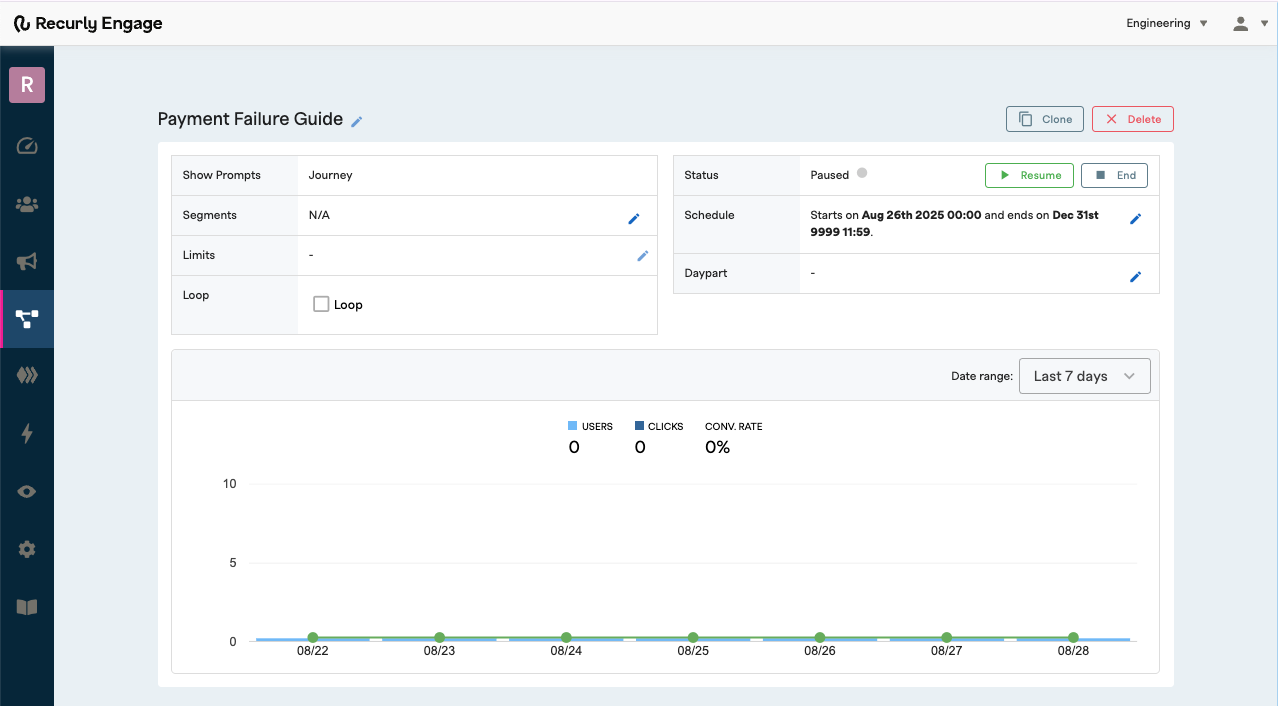Open the documentation book sidebar icon
The height and width of the screenshot is (706, 1278).
pos(27,607)
